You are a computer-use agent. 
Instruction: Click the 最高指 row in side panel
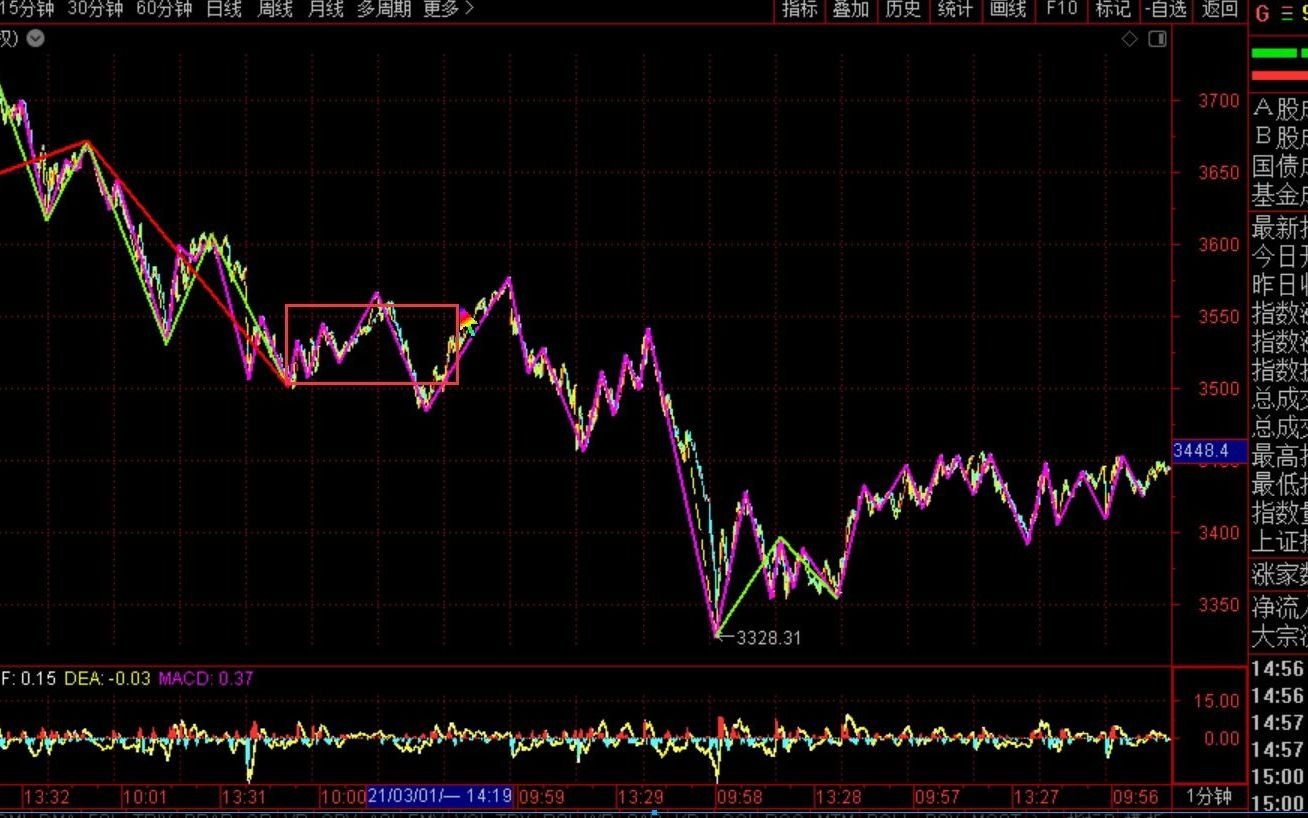click(1279, 457)
